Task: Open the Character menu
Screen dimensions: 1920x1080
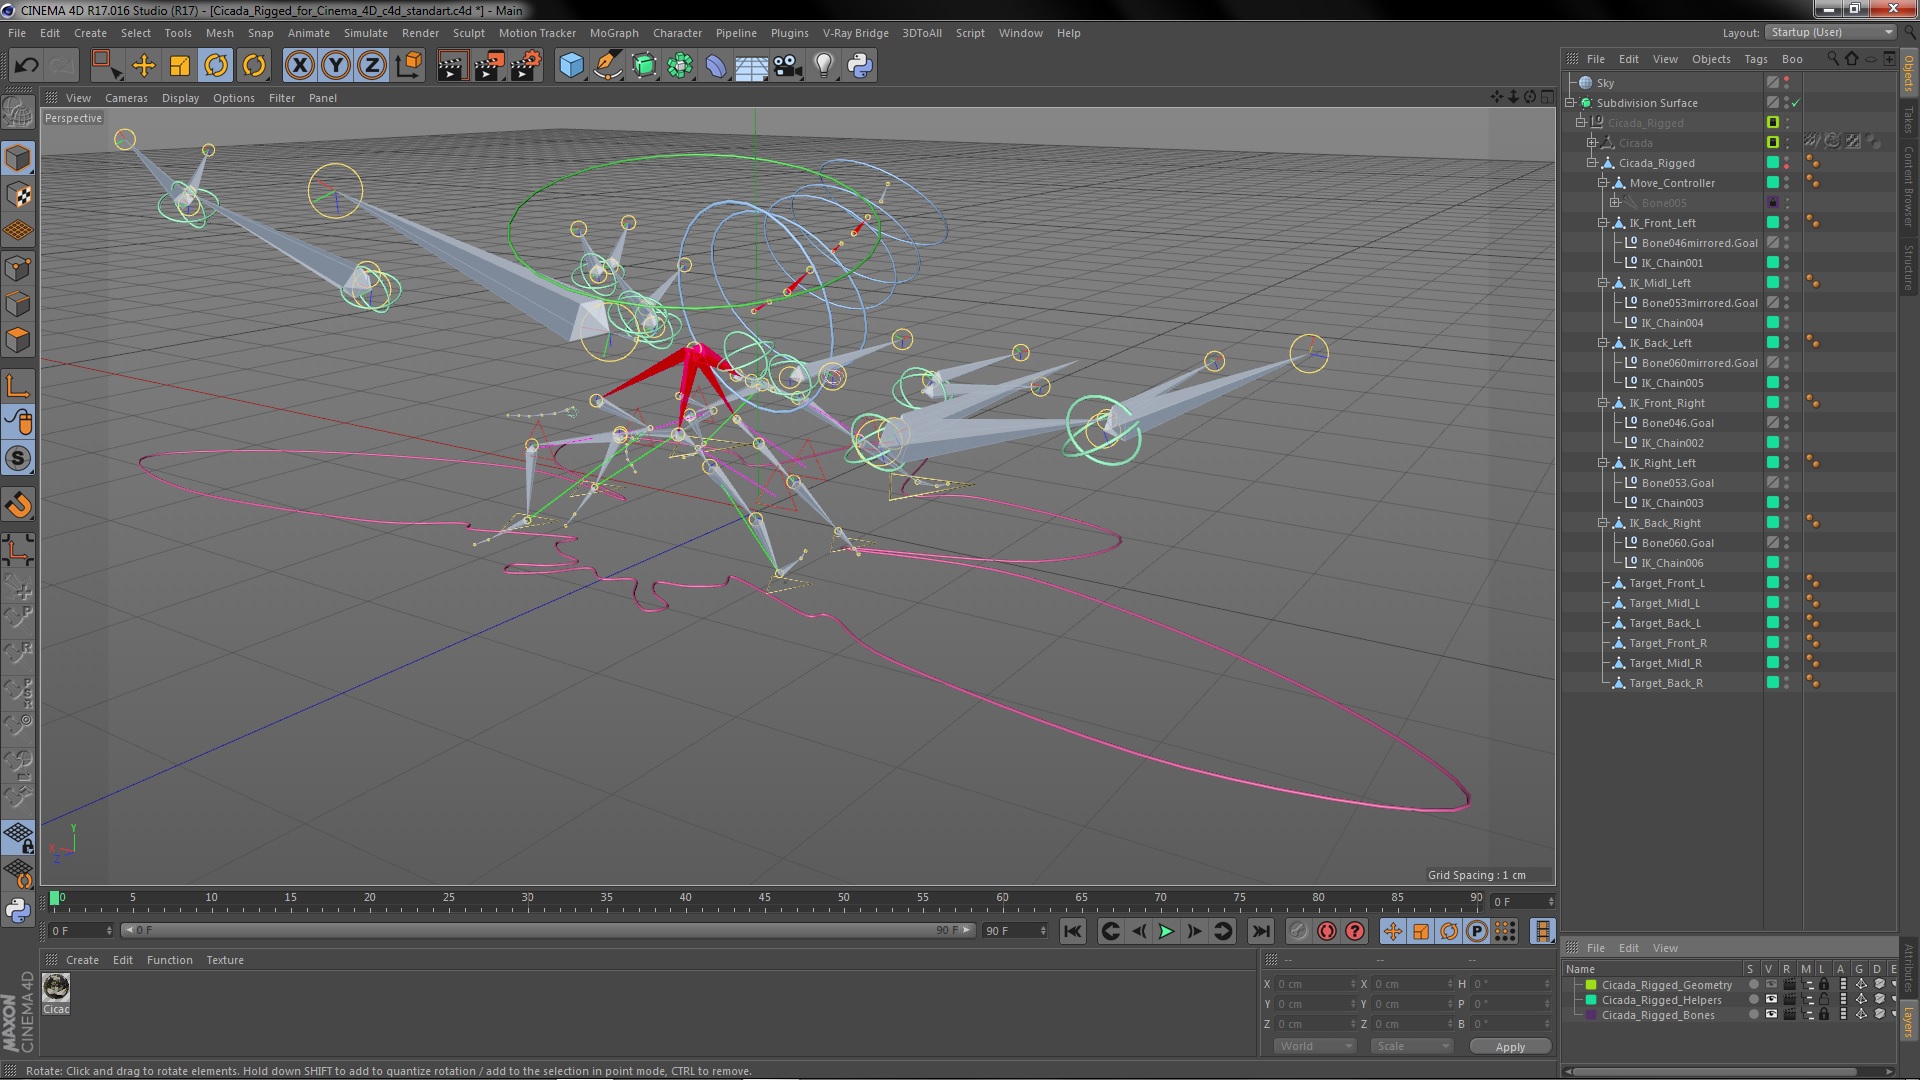Action: click(677, 33)
